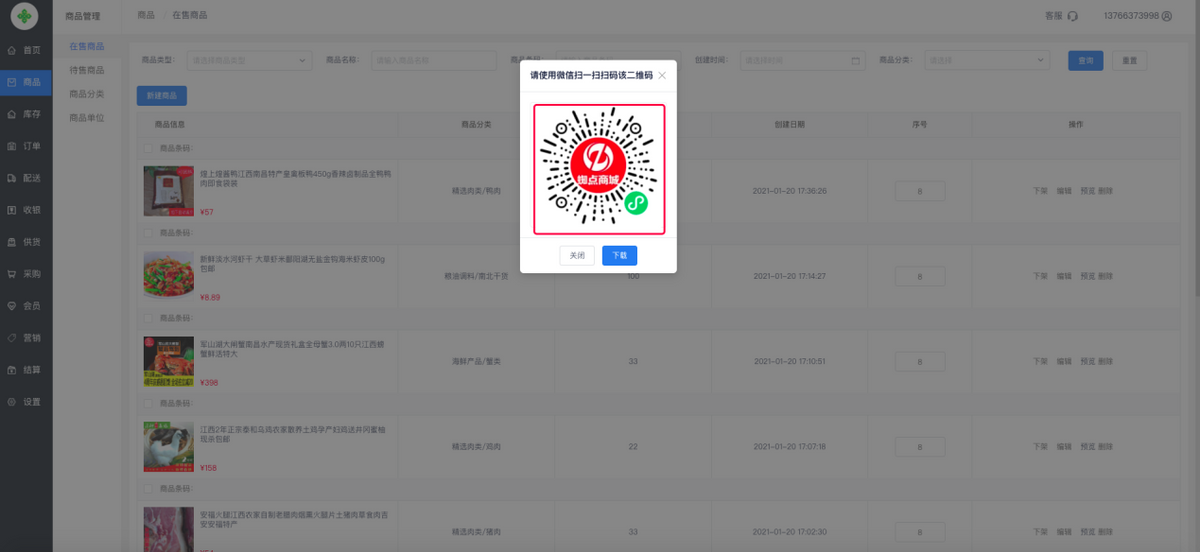Click the 序号 input in 新鲜淡水河虾干 row
The width and height of the screenshot is (1200, 552).
tap(920, 275)
